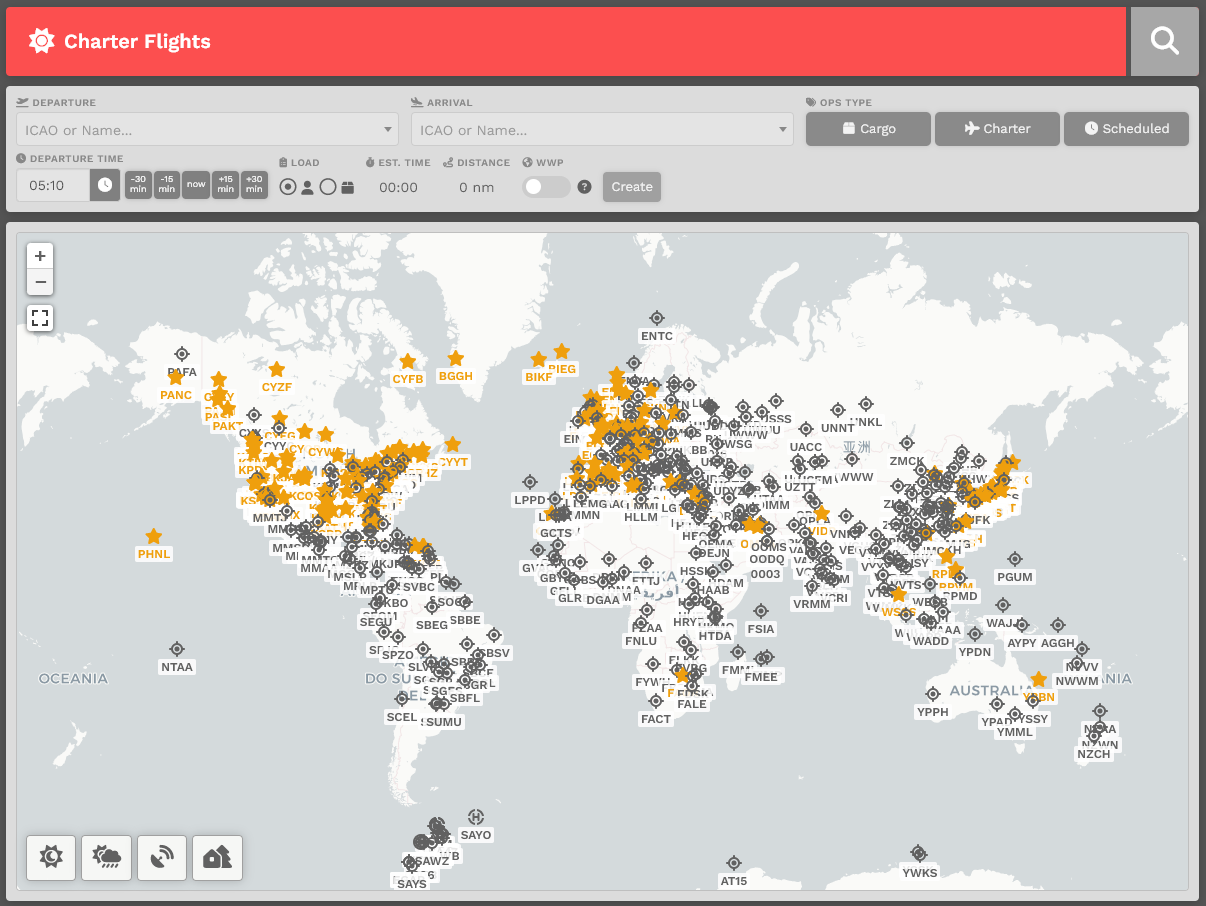Set departure time to now
Image resolution: width=1206 pixels, height=906 pixels.
tap(196, 185)
